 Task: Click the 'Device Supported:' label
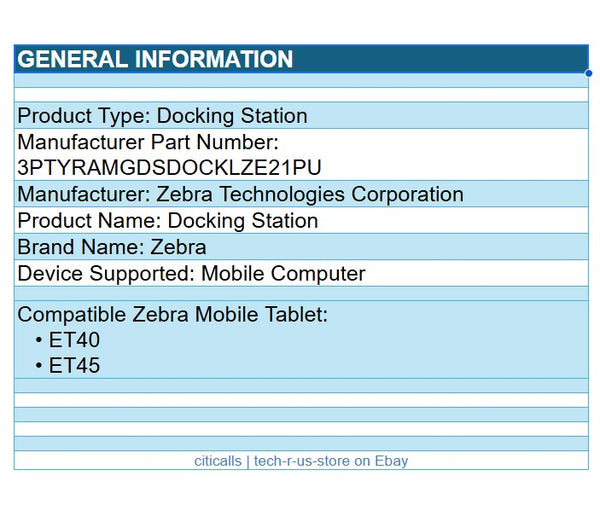click(107, 273)
